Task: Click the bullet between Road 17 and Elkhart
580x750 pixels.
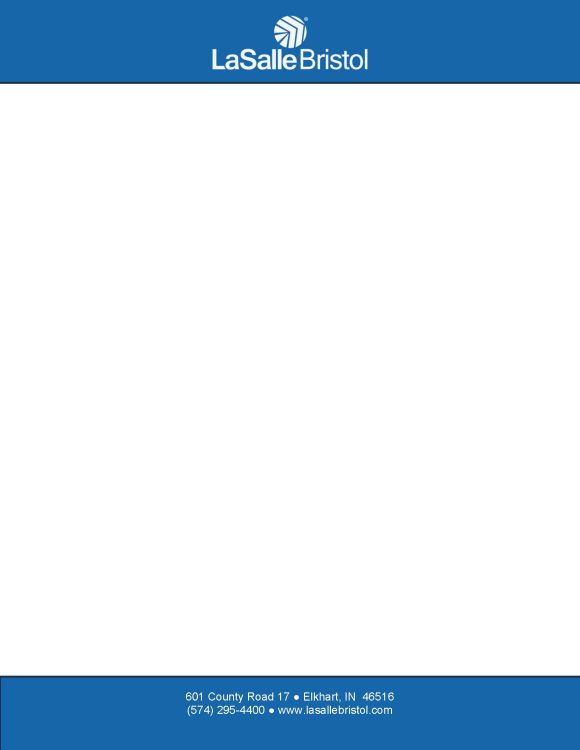Action: click(x=296, y=698)
